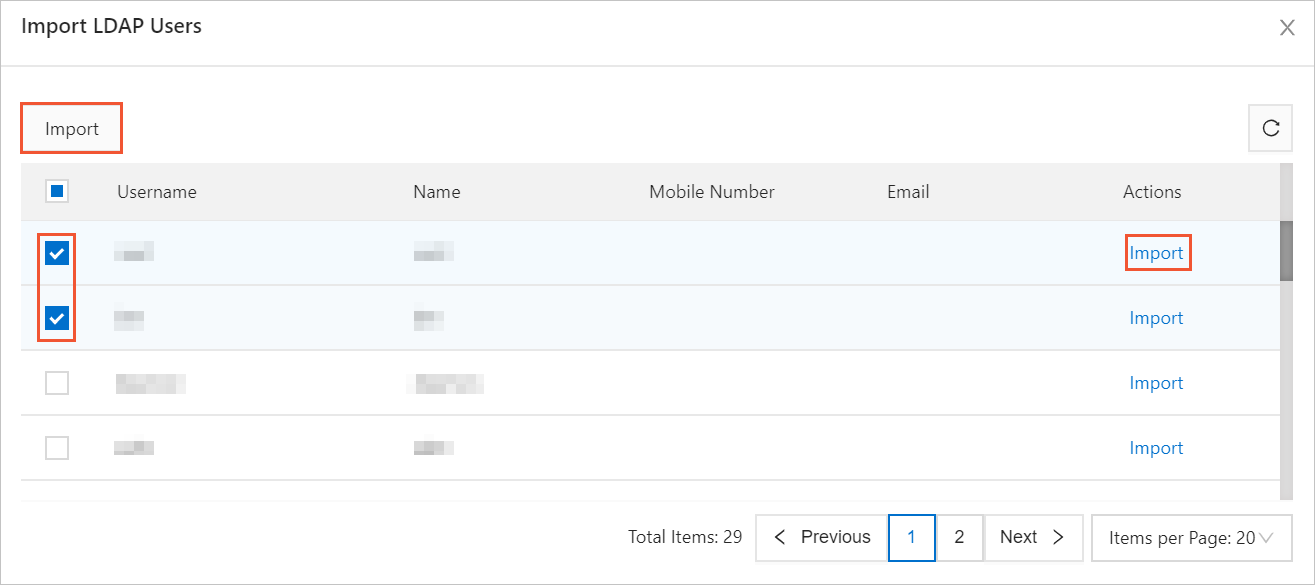The width and height of the screenshot is (1315, 585).
Task: Close the Import LDAP Users dialog
Action: pos(1287,28)
